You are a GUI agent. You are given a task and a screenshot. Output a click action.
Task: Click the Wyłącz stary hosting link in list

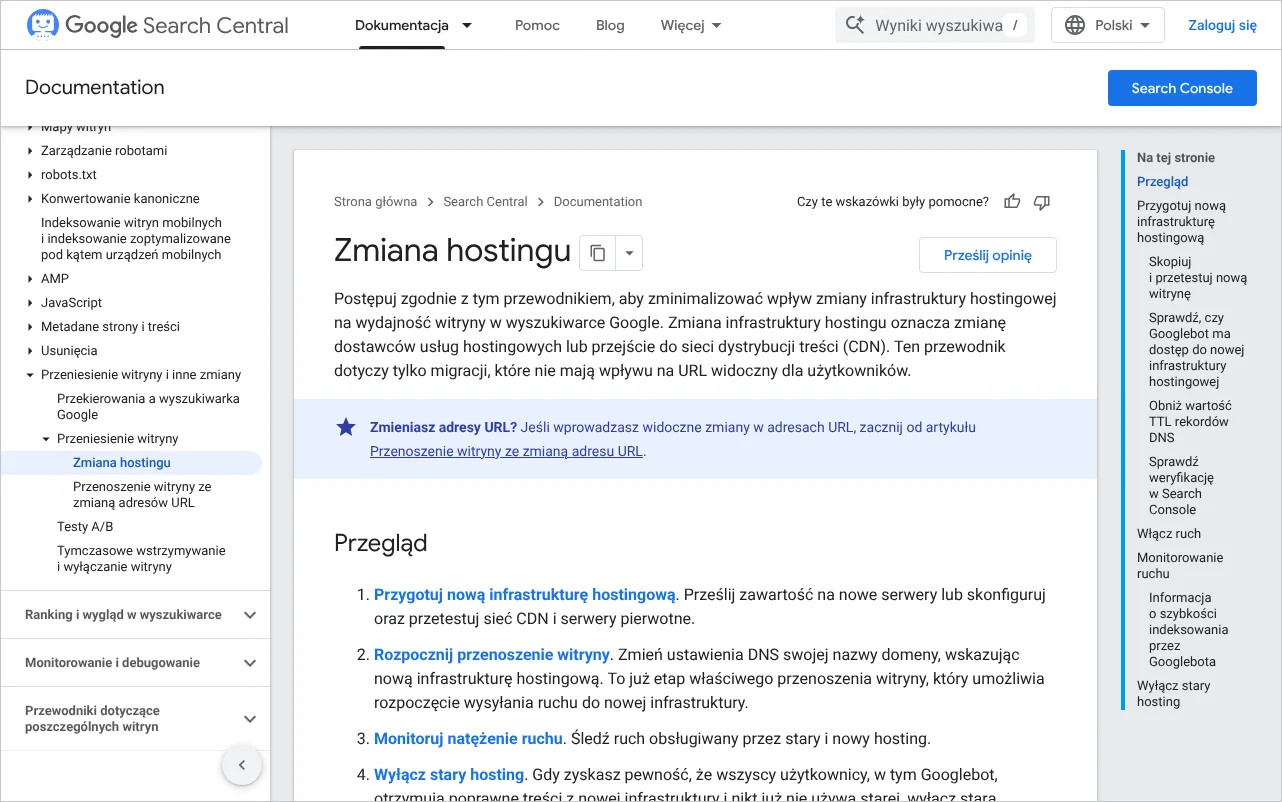tap(449, 775)
